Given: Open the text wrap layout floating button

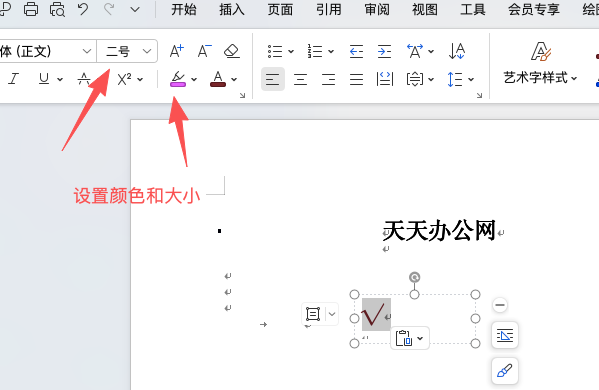Looking at the screenshot, I should coord(505,335).
